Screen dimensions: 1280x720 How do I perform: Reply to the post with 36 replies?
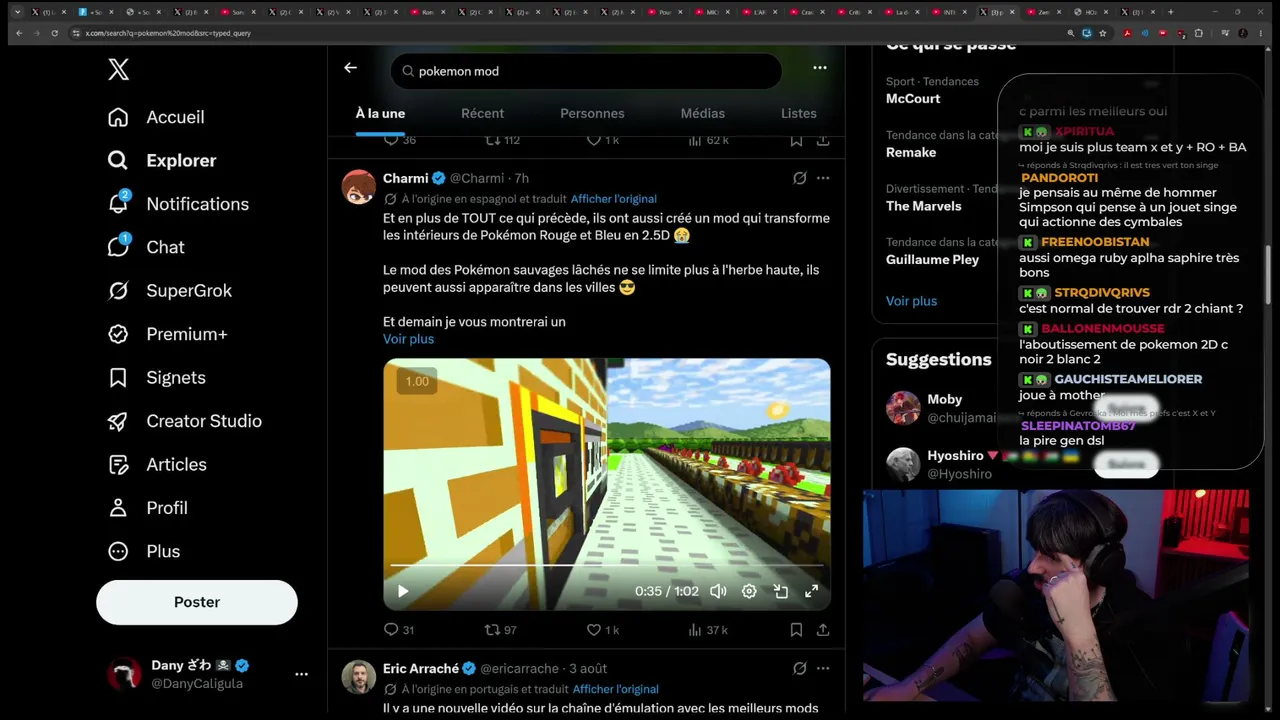tap(399, 140)
